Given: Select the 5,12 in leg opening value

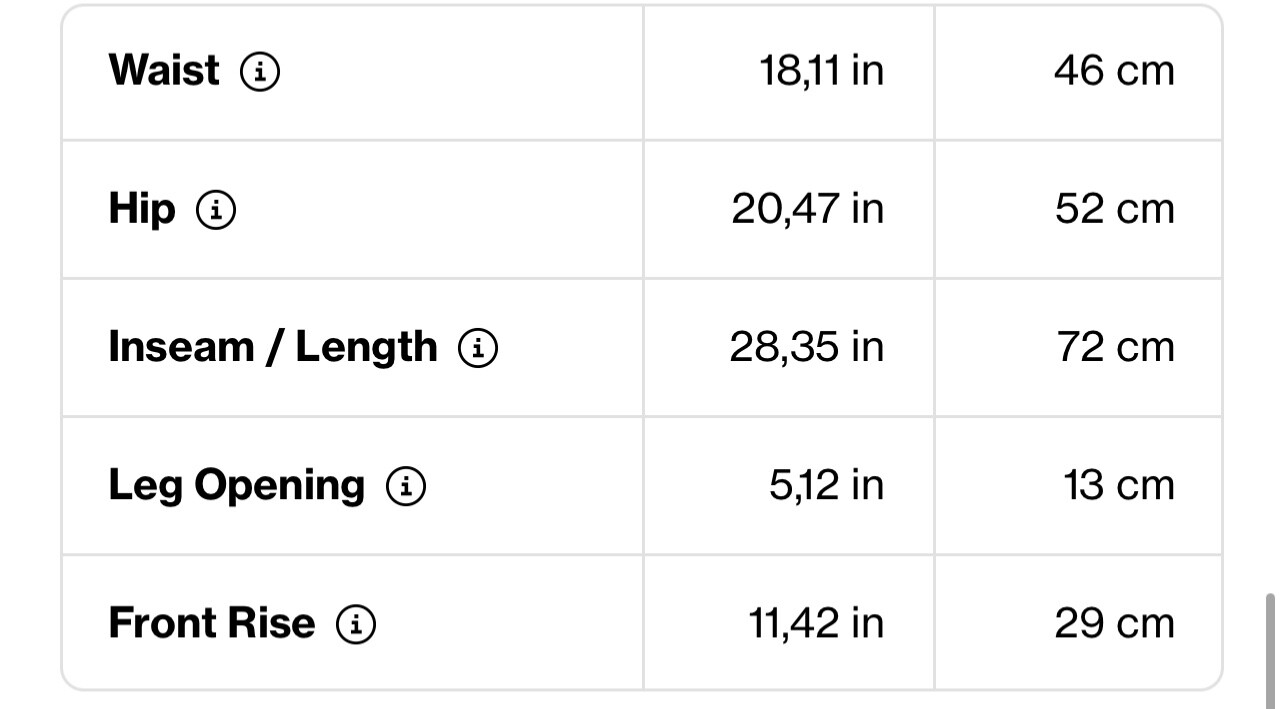Looking at the screenshot, I should (826, 485).
